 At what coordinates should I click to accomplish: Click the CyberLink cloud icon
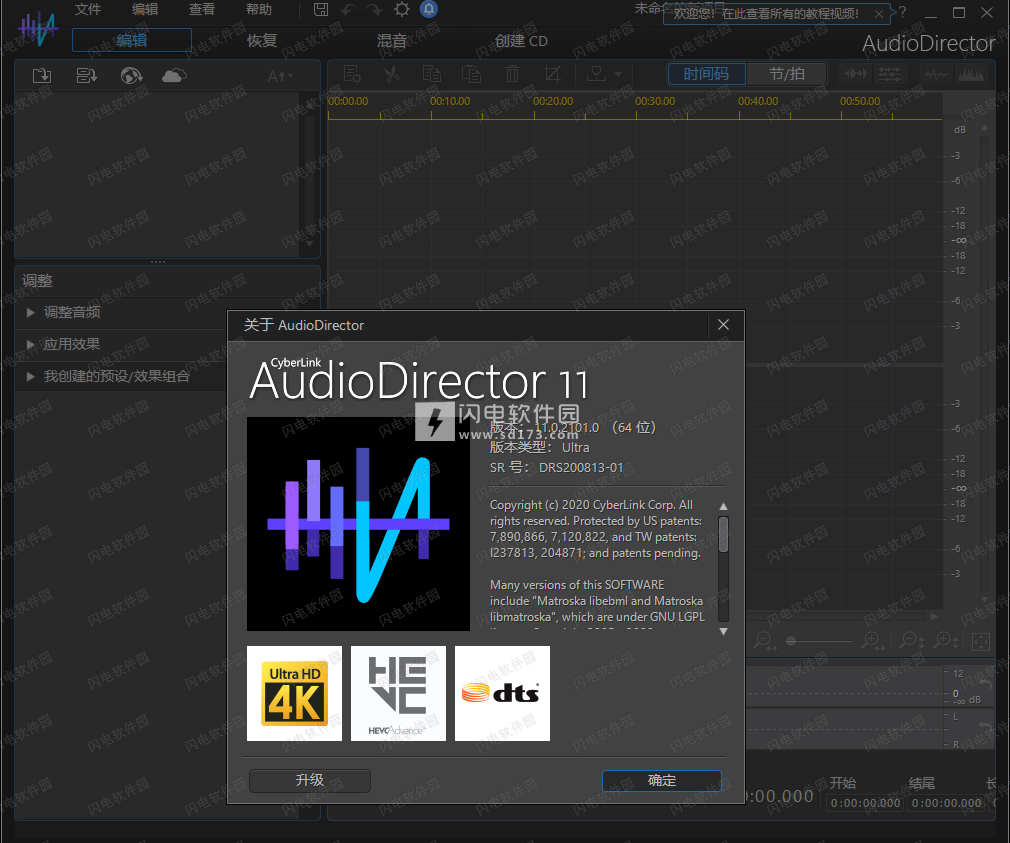click(174, 76)
